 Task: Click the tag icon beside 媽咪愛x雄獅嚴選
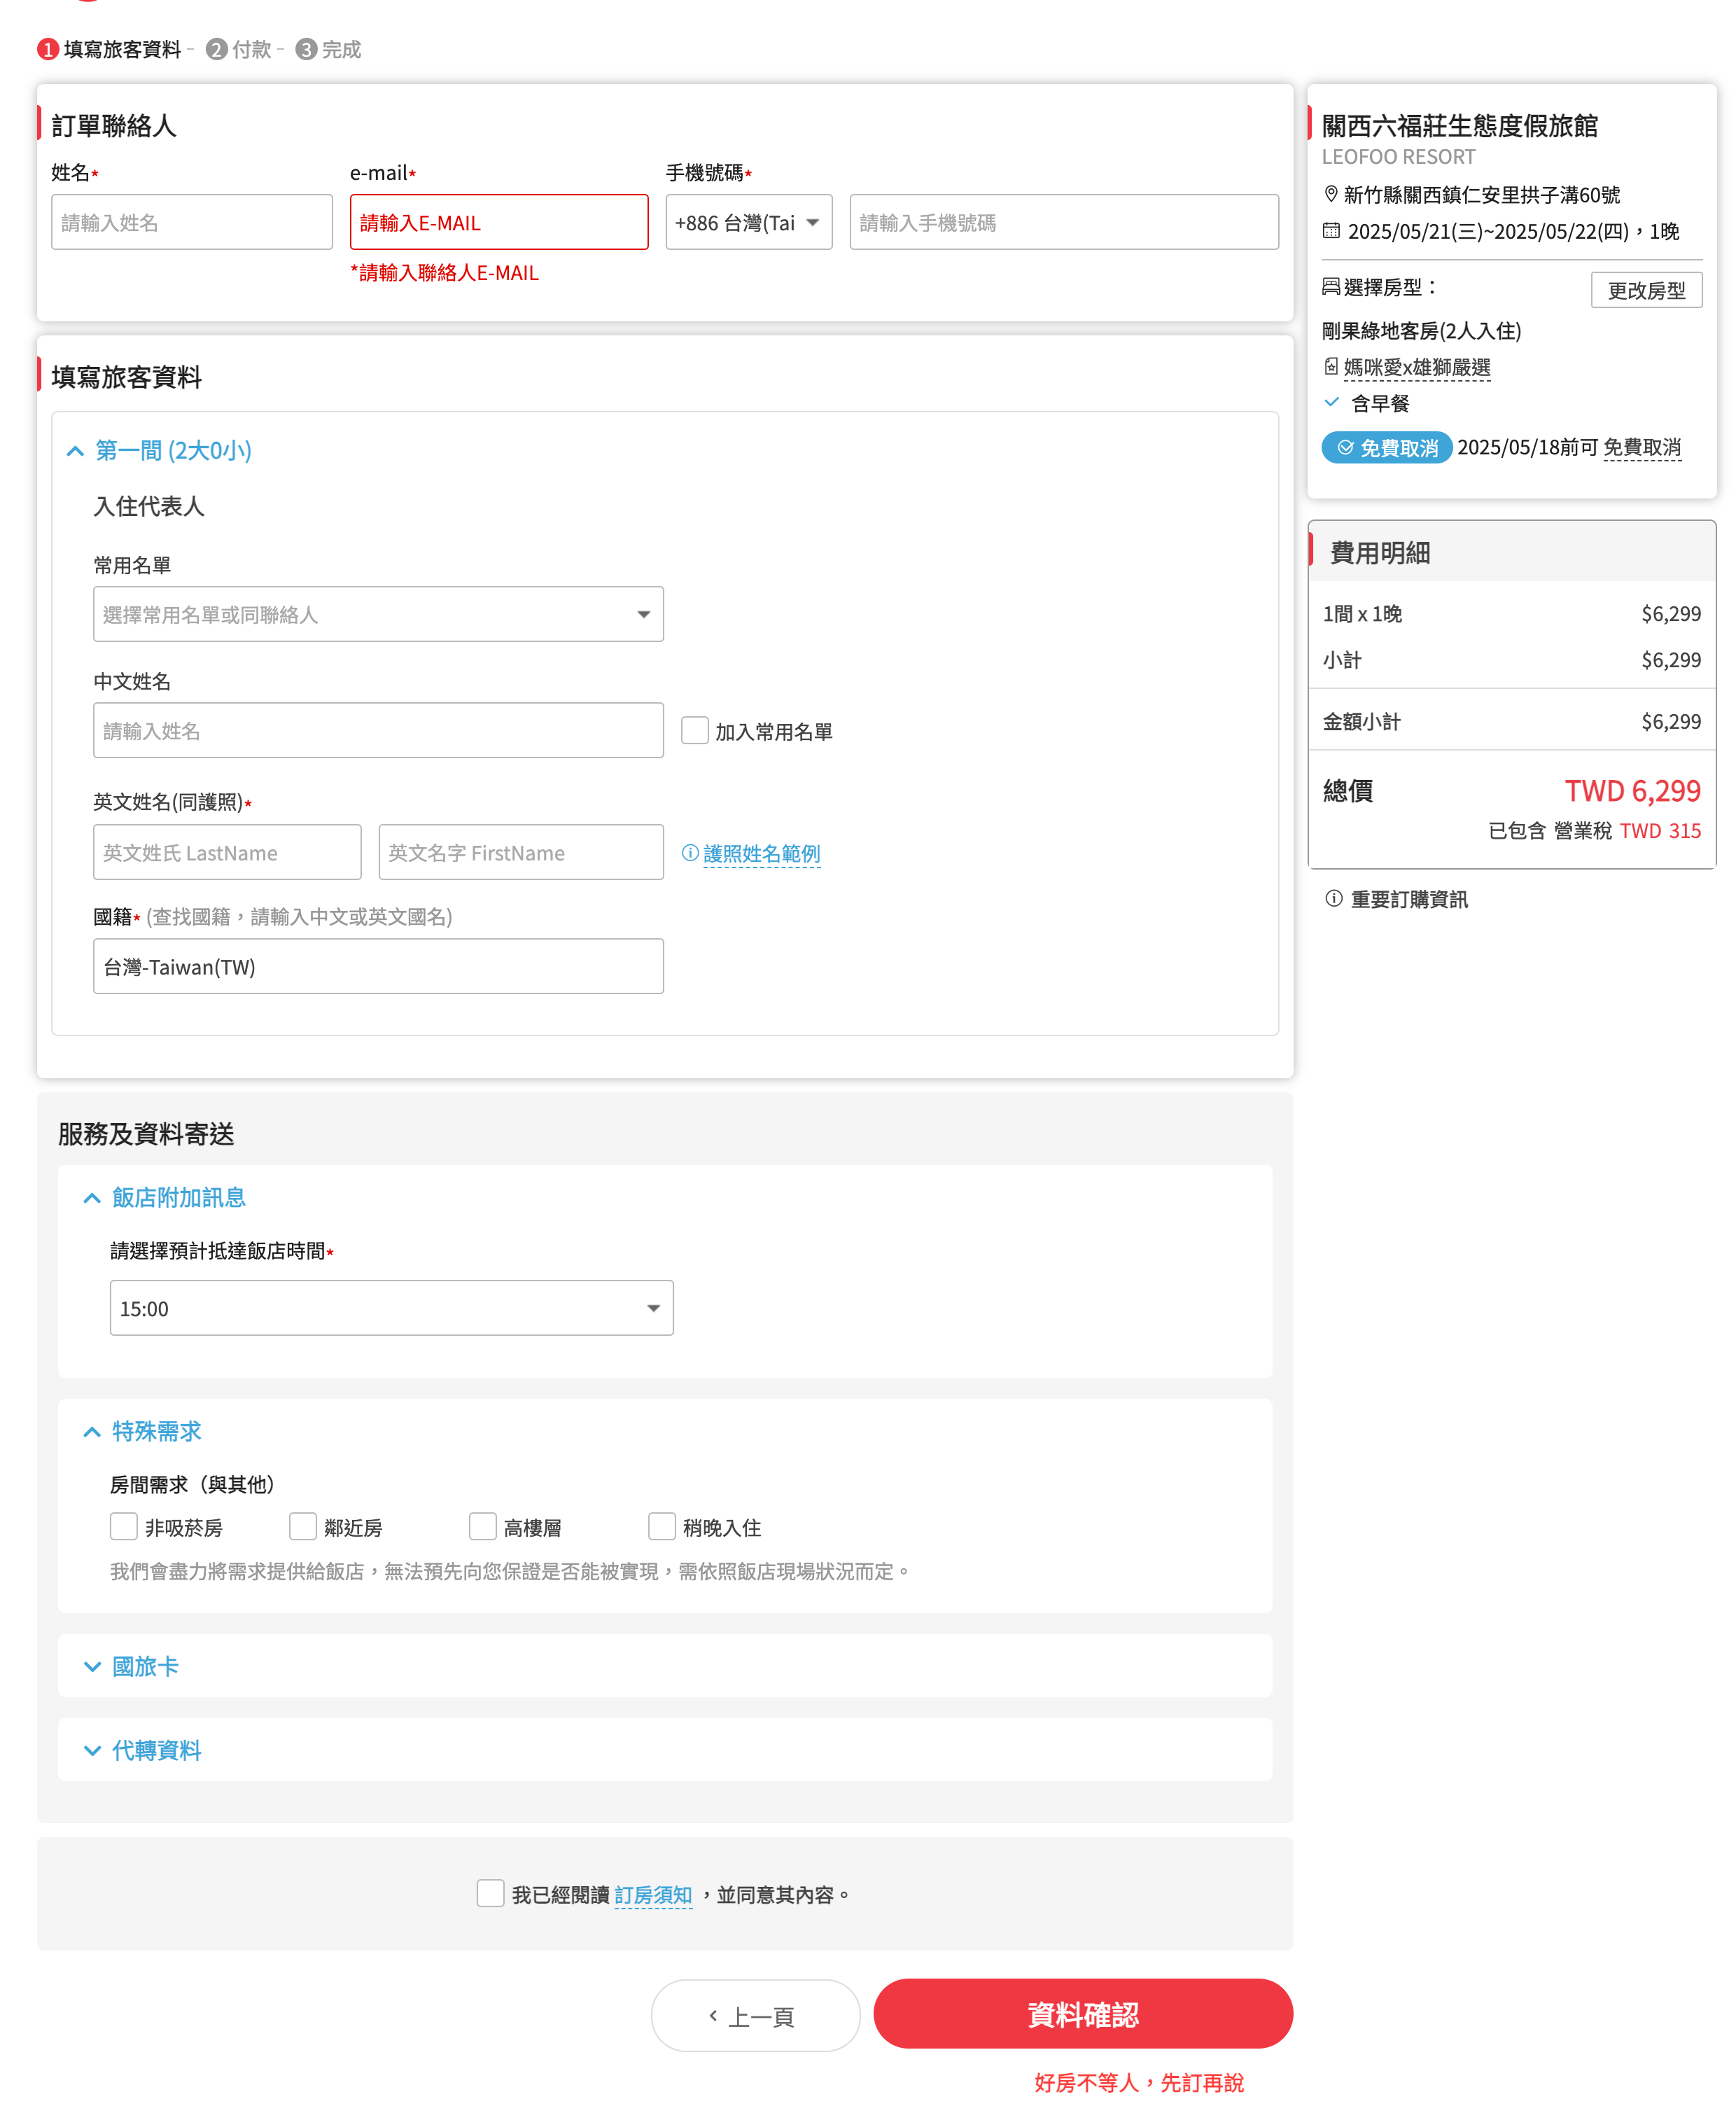tap(1331, 366)
